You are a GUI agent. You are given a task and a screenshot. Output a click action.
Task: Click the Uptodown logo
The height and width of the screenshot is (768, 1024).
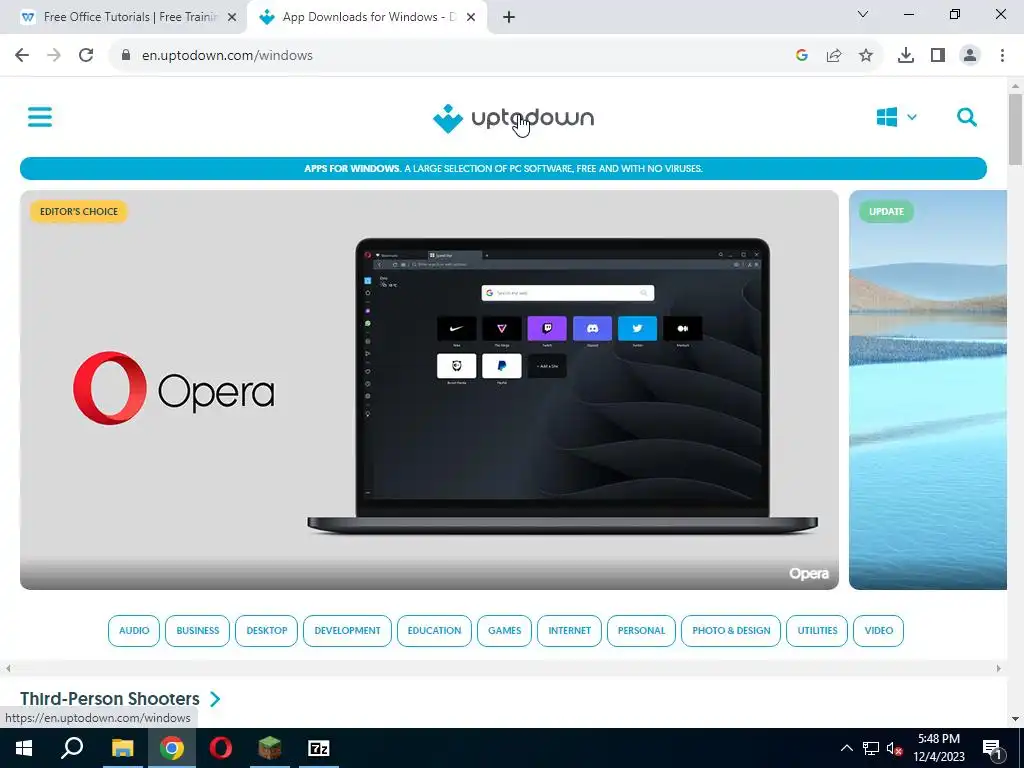[513, 118]
